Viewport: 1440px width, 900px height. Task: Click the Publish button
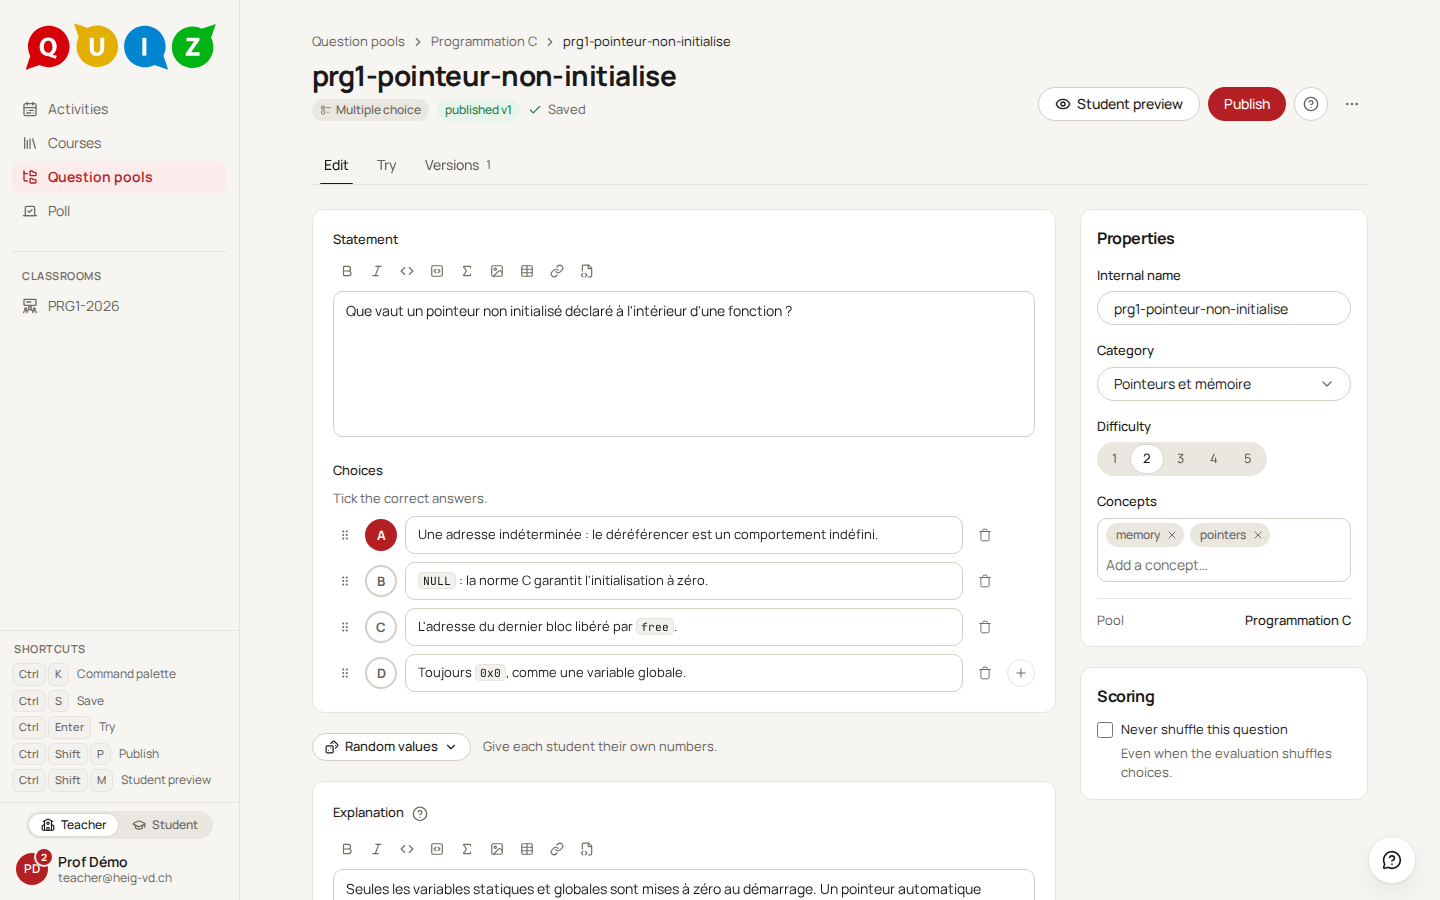coord(1247,104)
